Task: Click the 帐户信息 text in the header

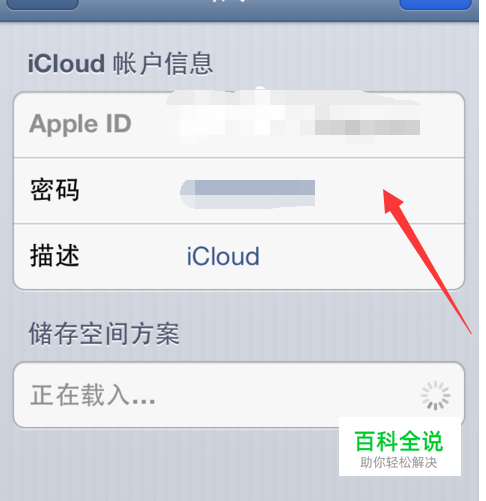Action: [163, 64]
